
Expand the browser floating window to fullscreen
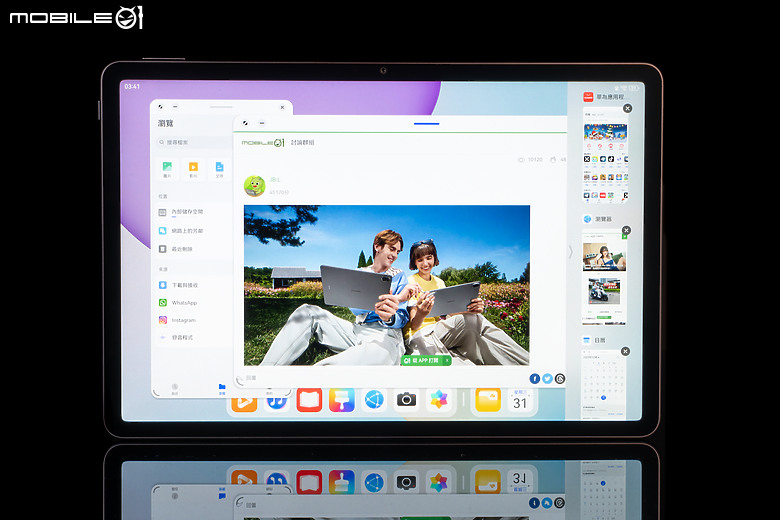point(245,123)
